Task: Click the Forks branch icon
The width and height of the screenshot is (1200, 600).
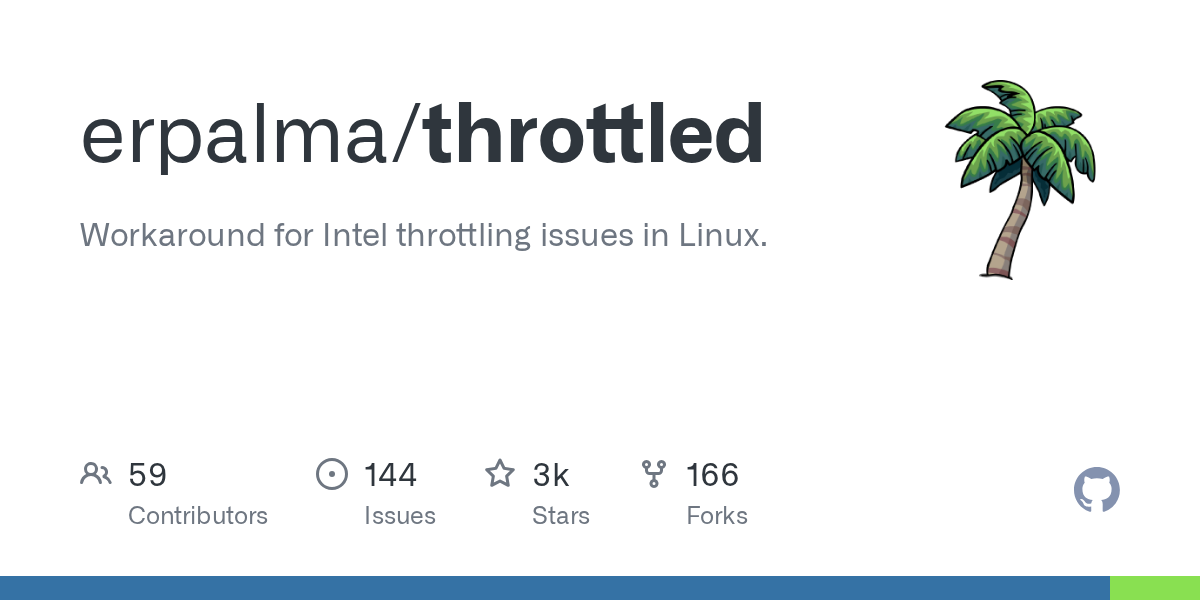Action: click(x=654, y=474)
